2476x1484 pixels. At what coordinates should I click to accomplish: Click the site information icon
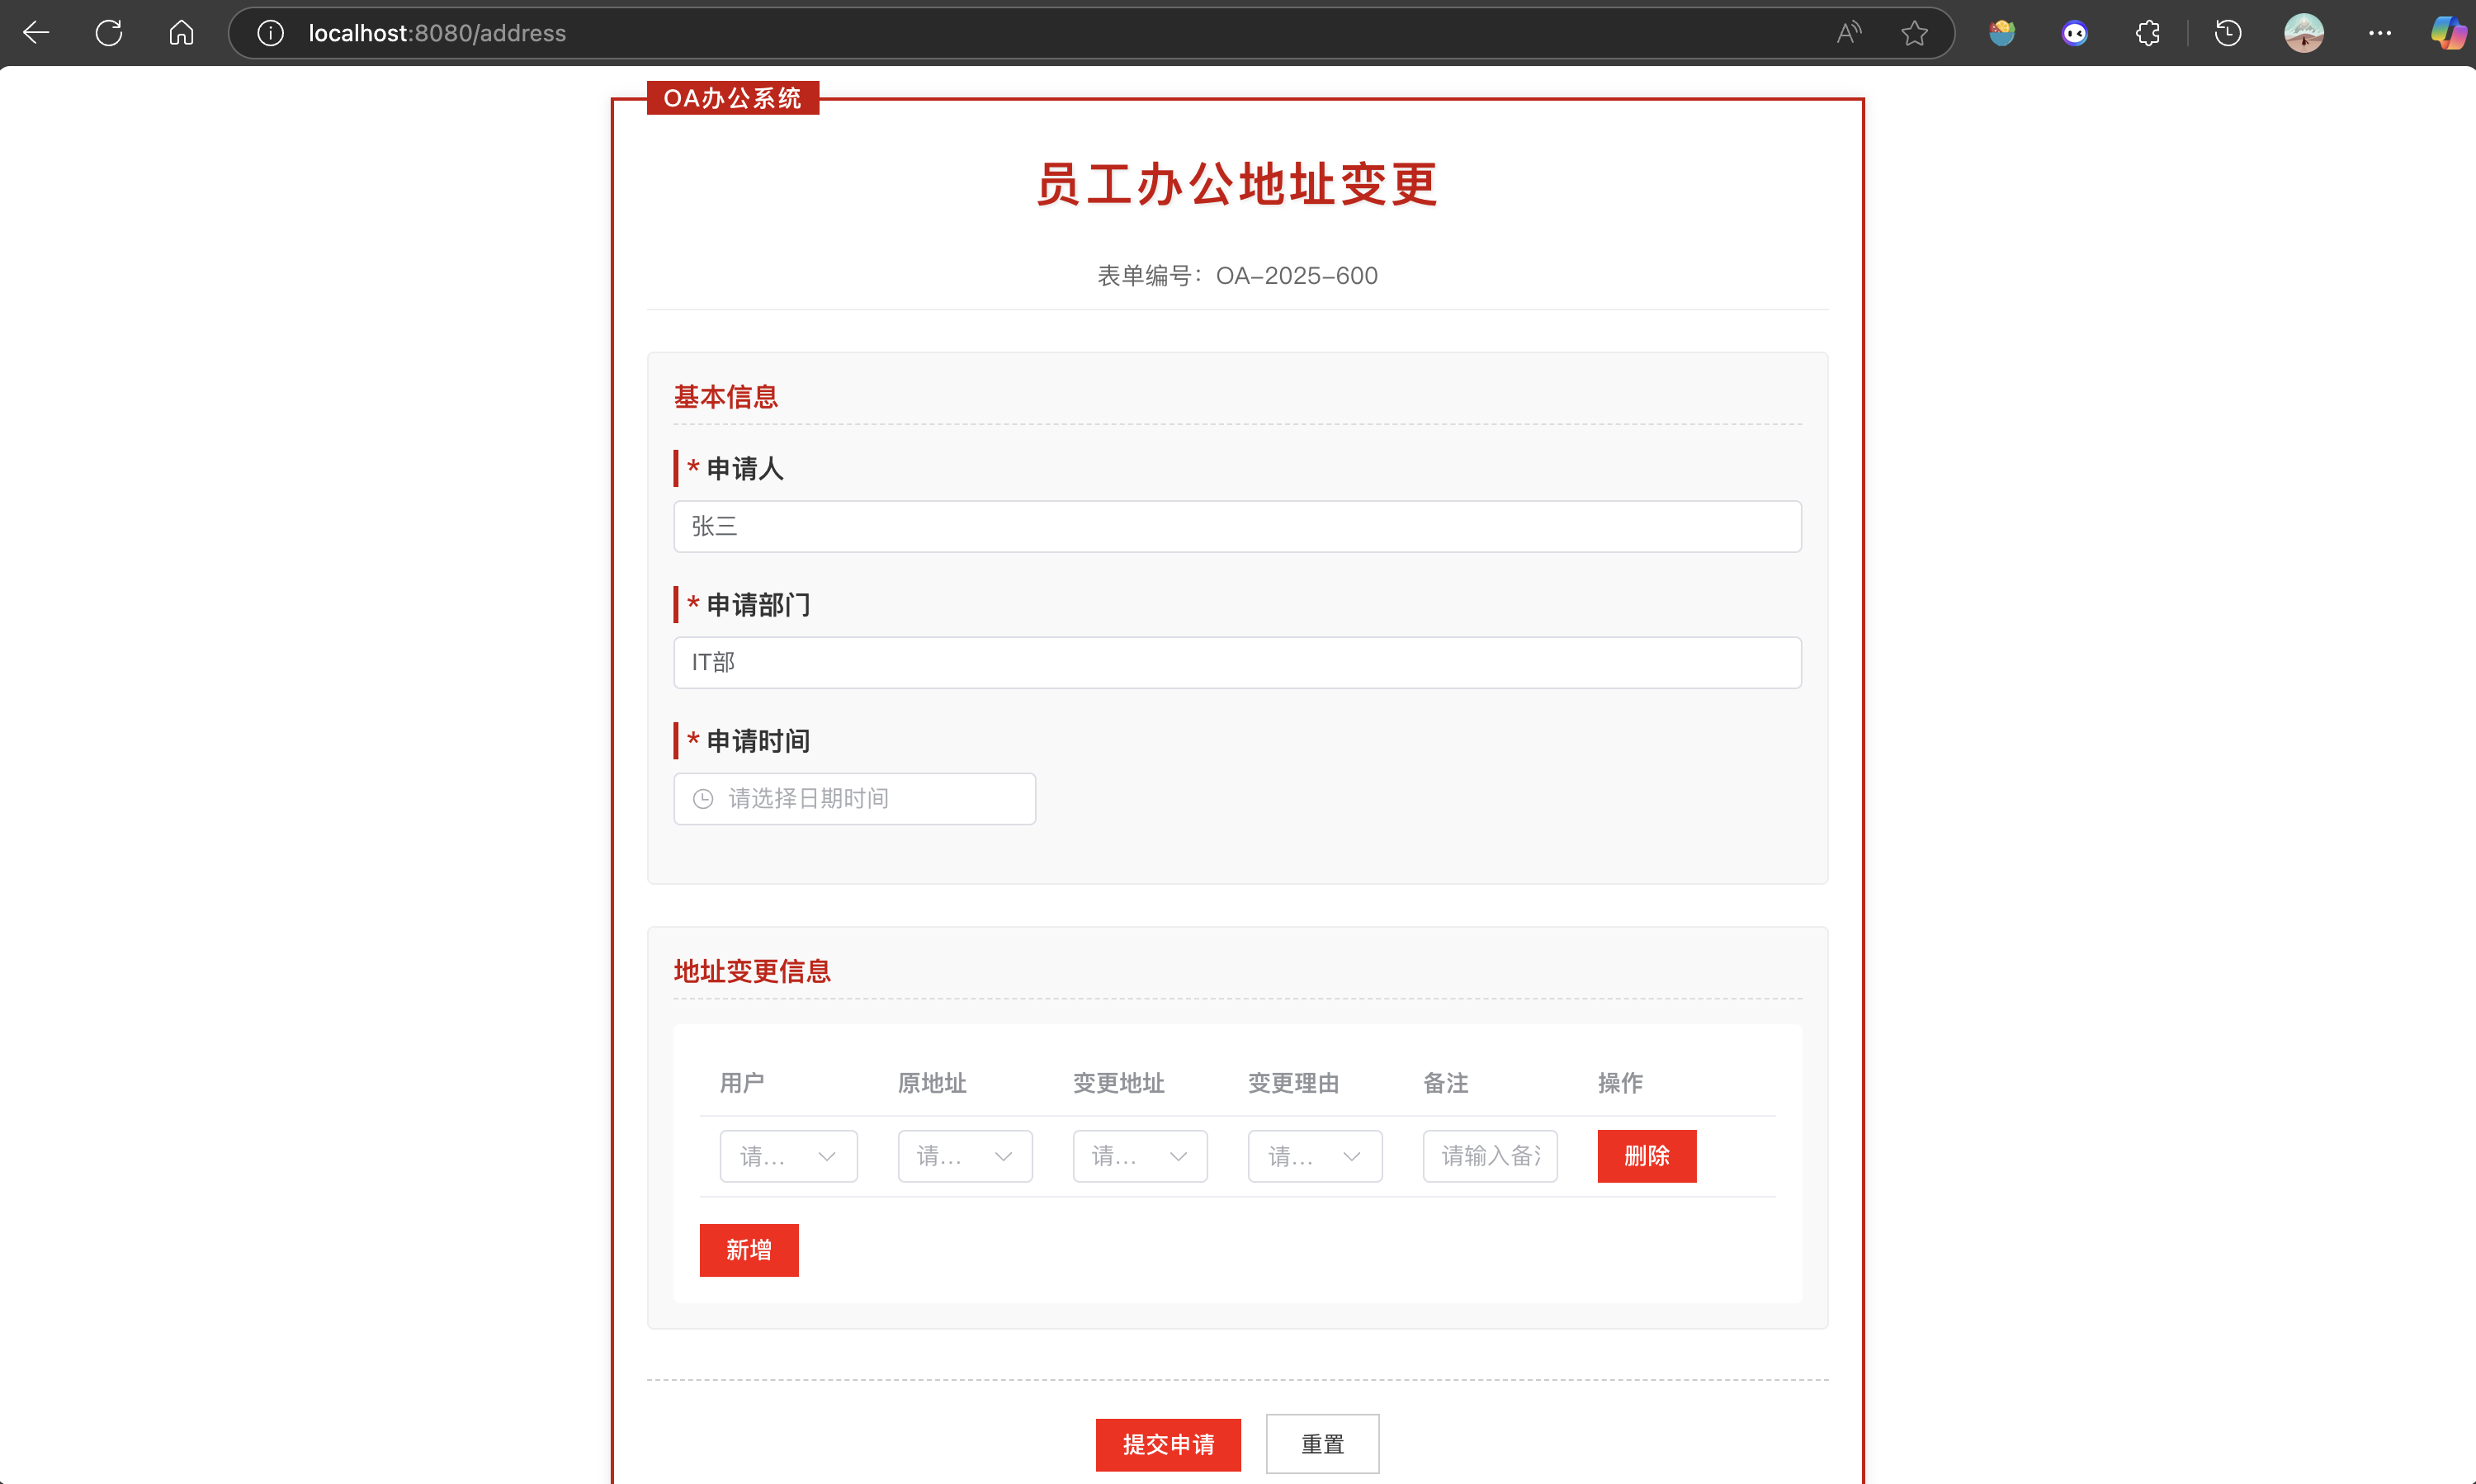click(270, 33)
